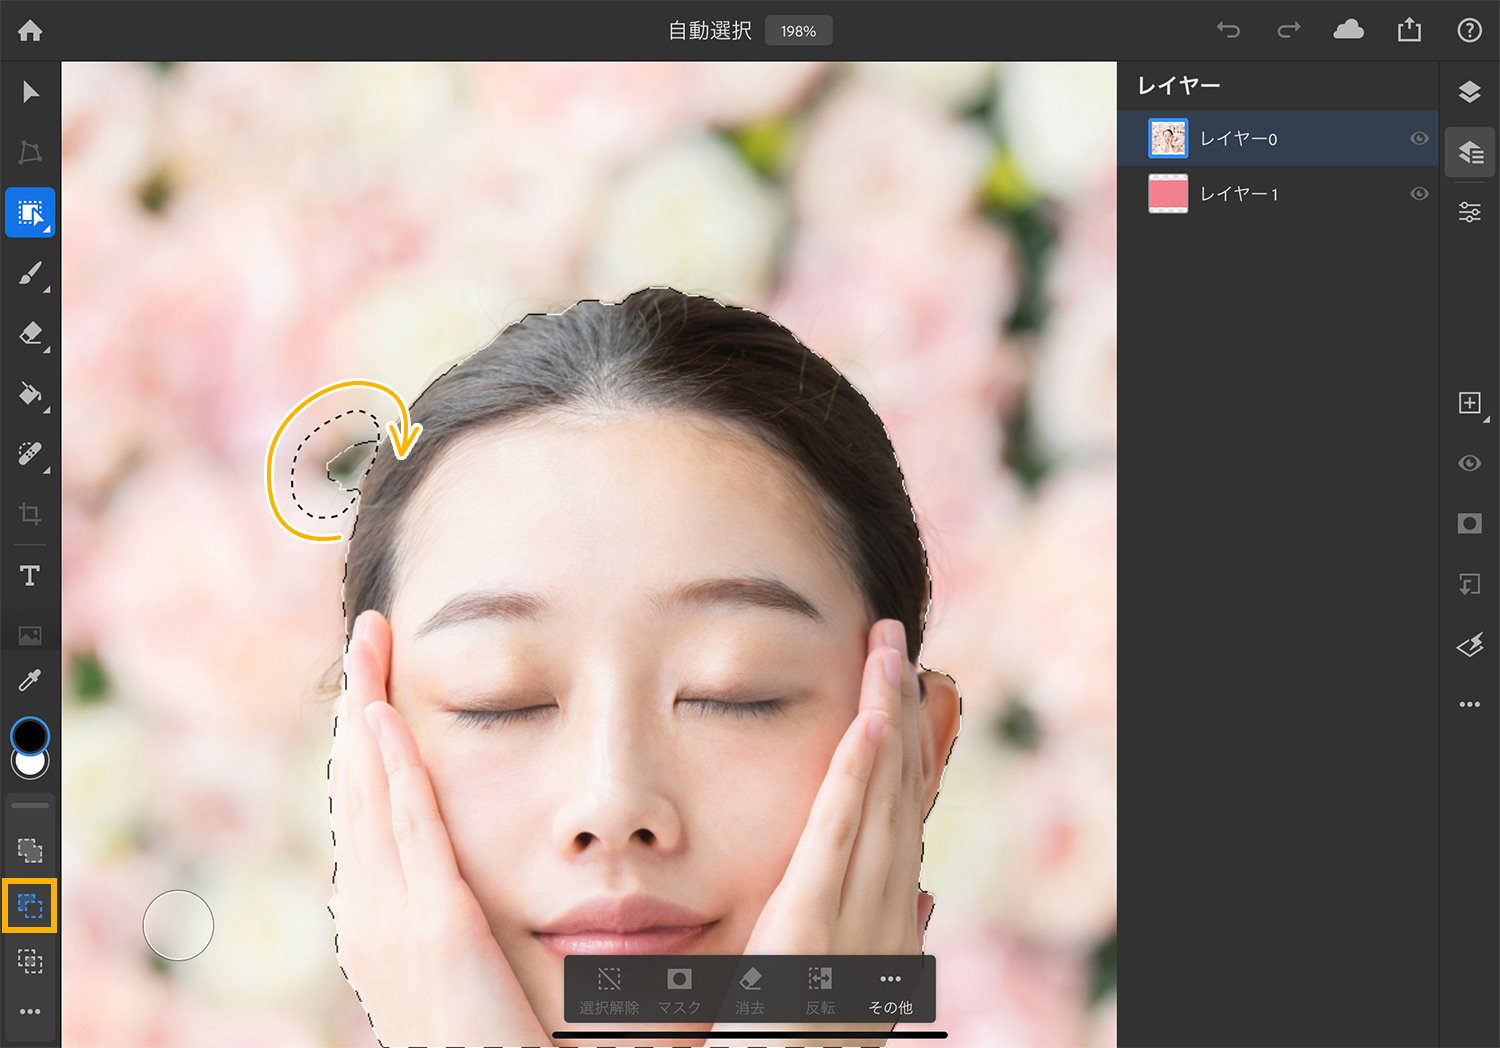The image size is (1500, 1048).
Task: Go to the Home screen
Action: pos(30,31)
